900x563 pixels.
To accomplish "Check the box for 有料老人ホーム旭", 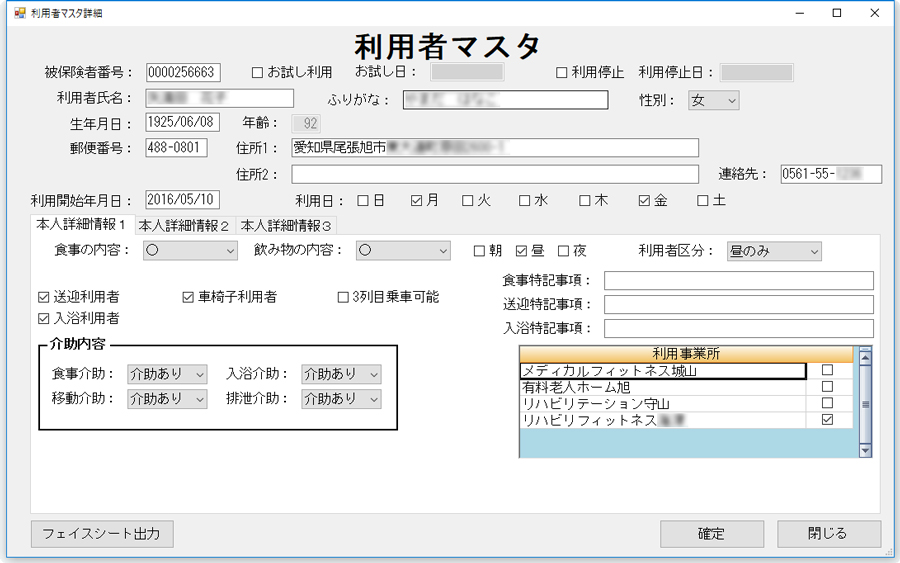I will click(827, 387).
